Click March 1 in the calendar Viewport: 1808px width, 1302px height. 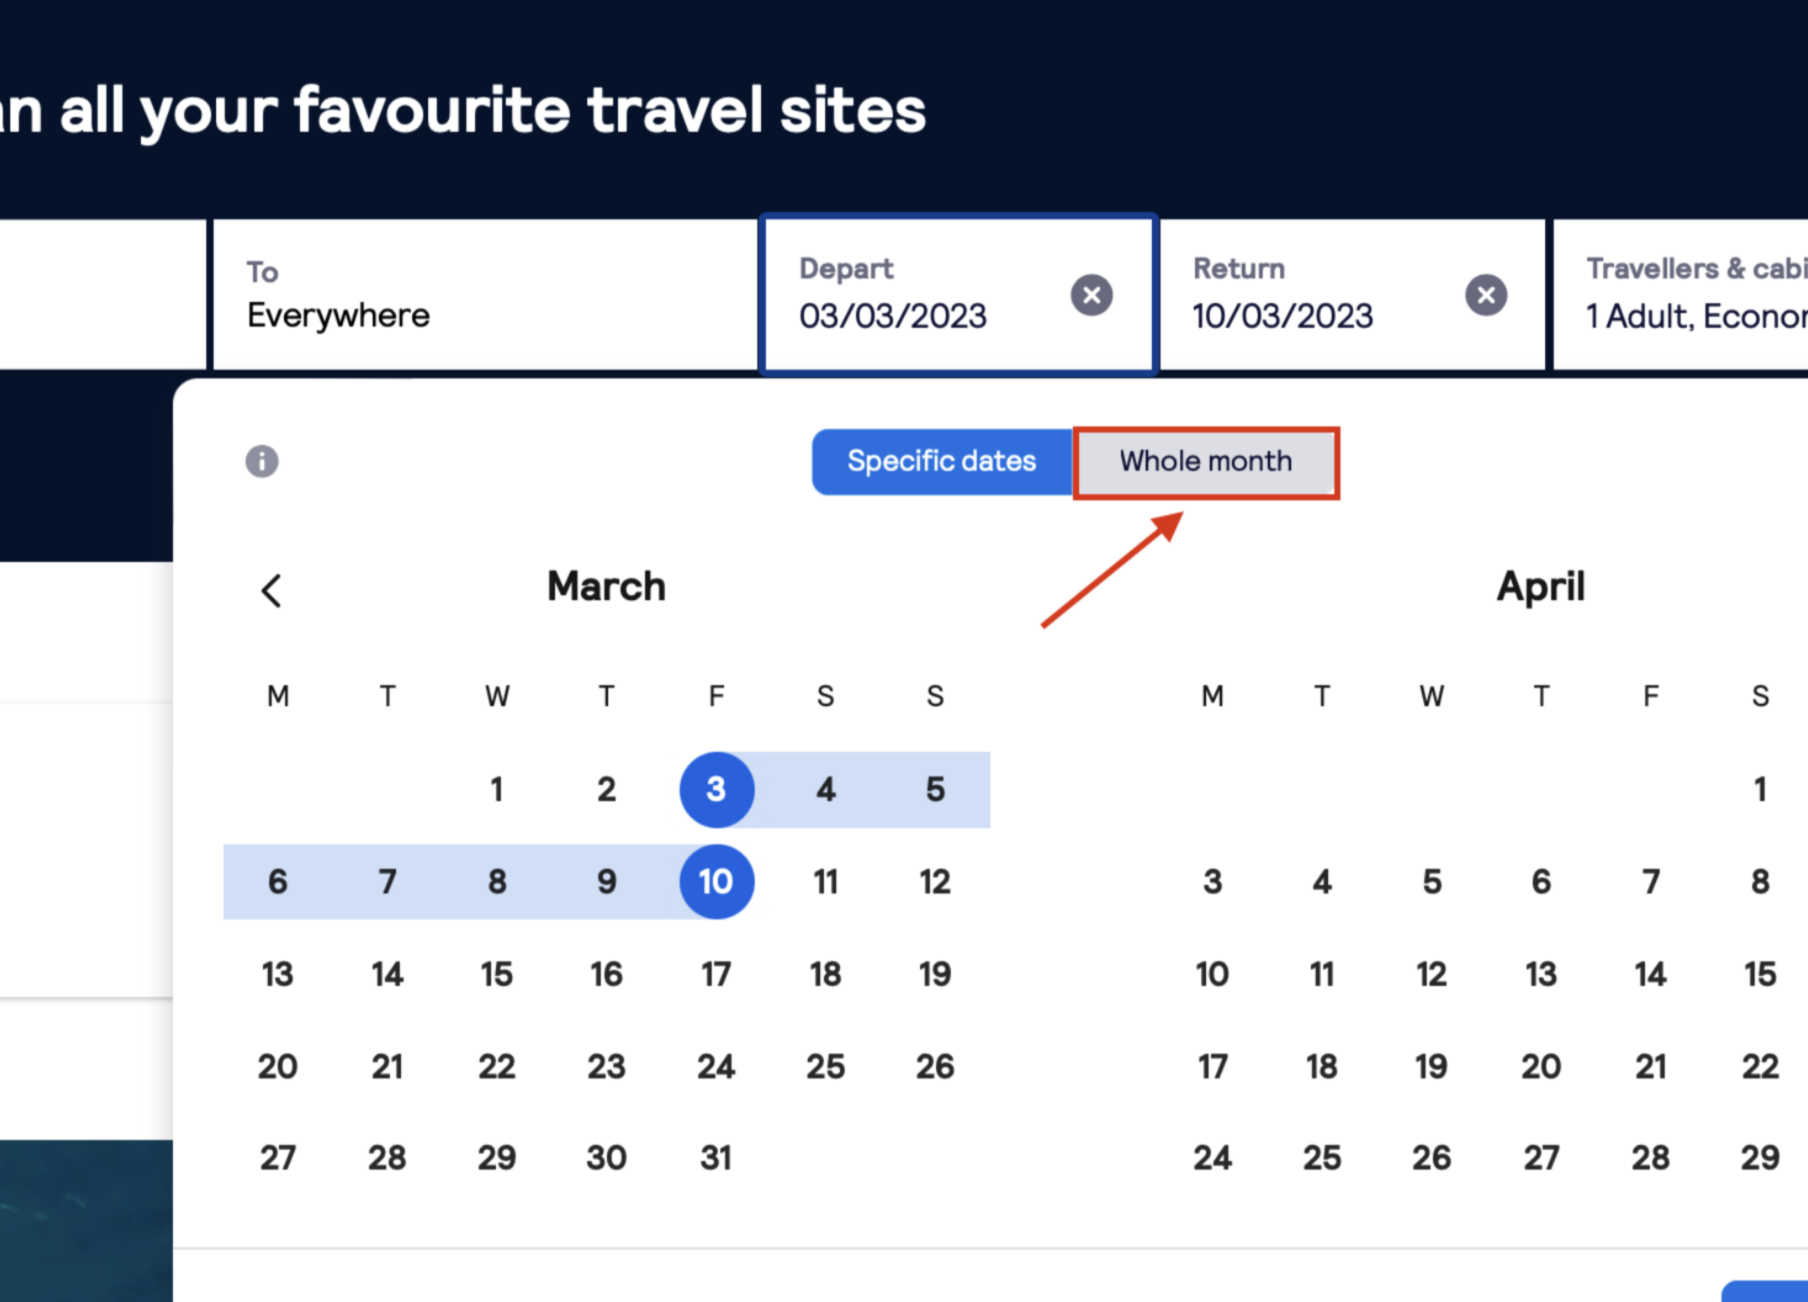coord(497,790)
